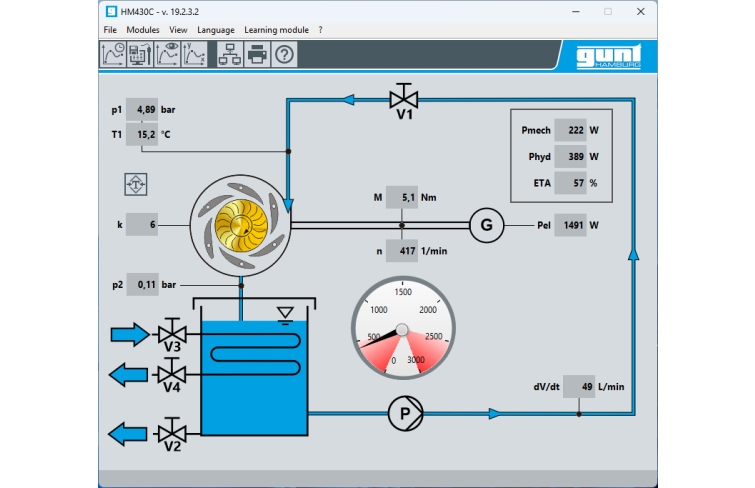
Task: Open the View menu
Action: coord(178,30)
